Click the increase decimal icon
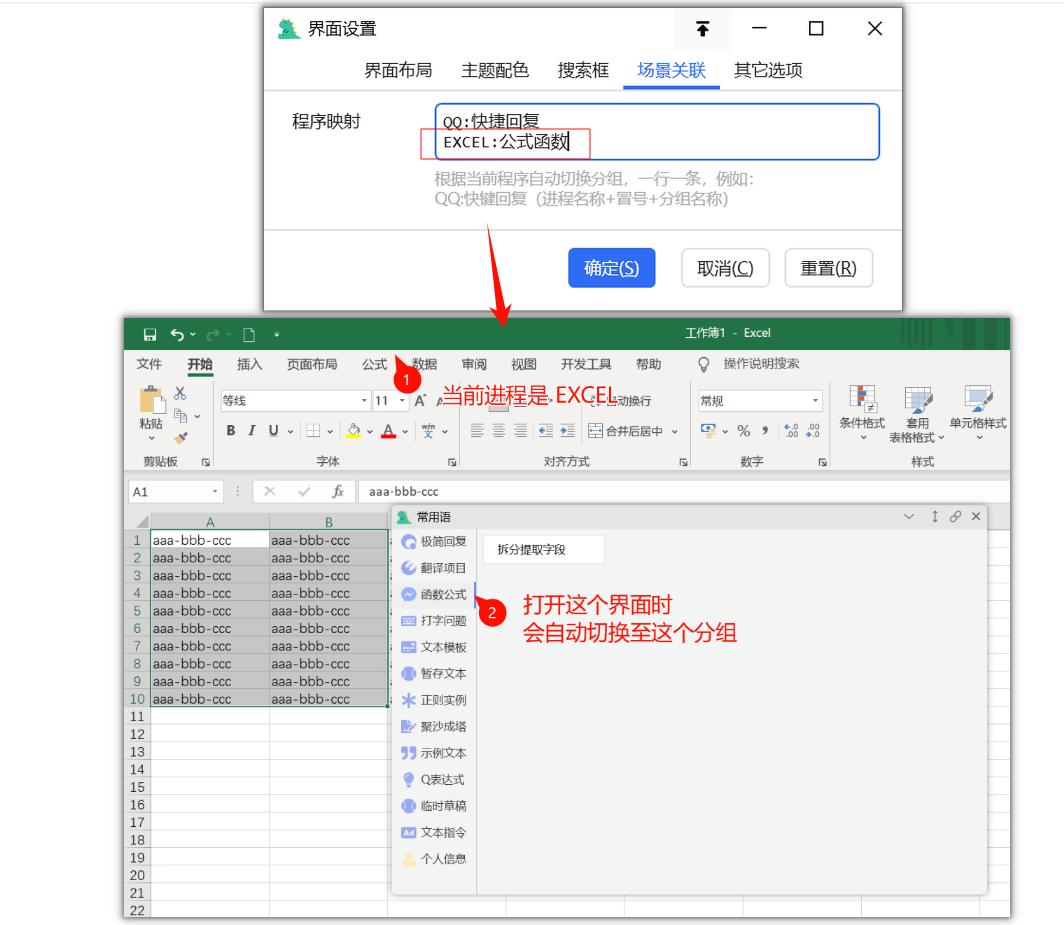The width and height of the screenshot is (1064, 925). click(x=791, y=430)
